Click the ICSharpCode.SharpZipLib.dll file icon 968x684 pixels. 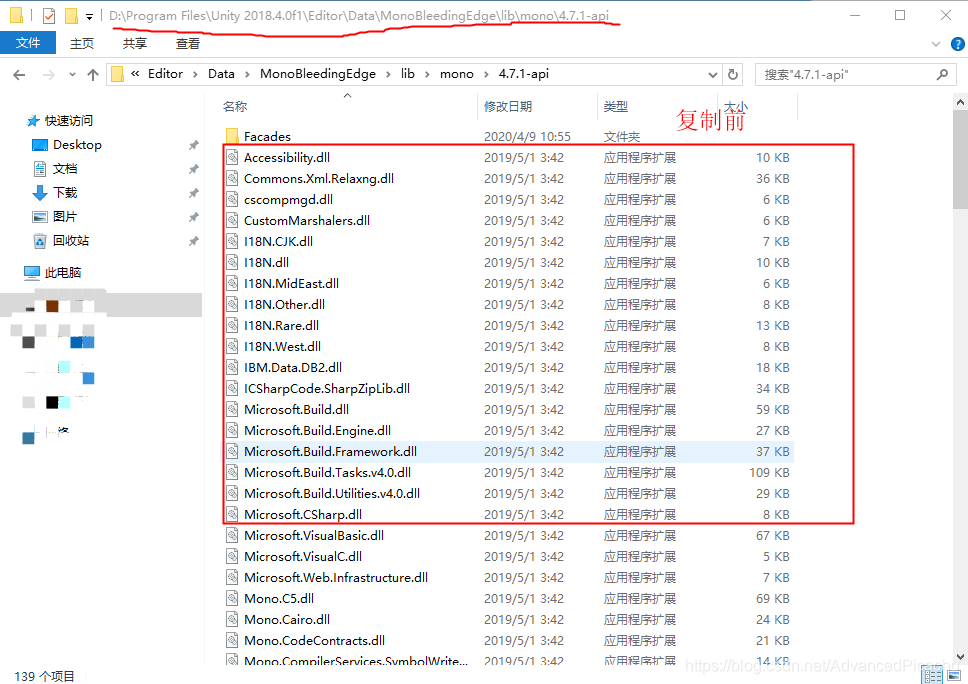point(232,388)
